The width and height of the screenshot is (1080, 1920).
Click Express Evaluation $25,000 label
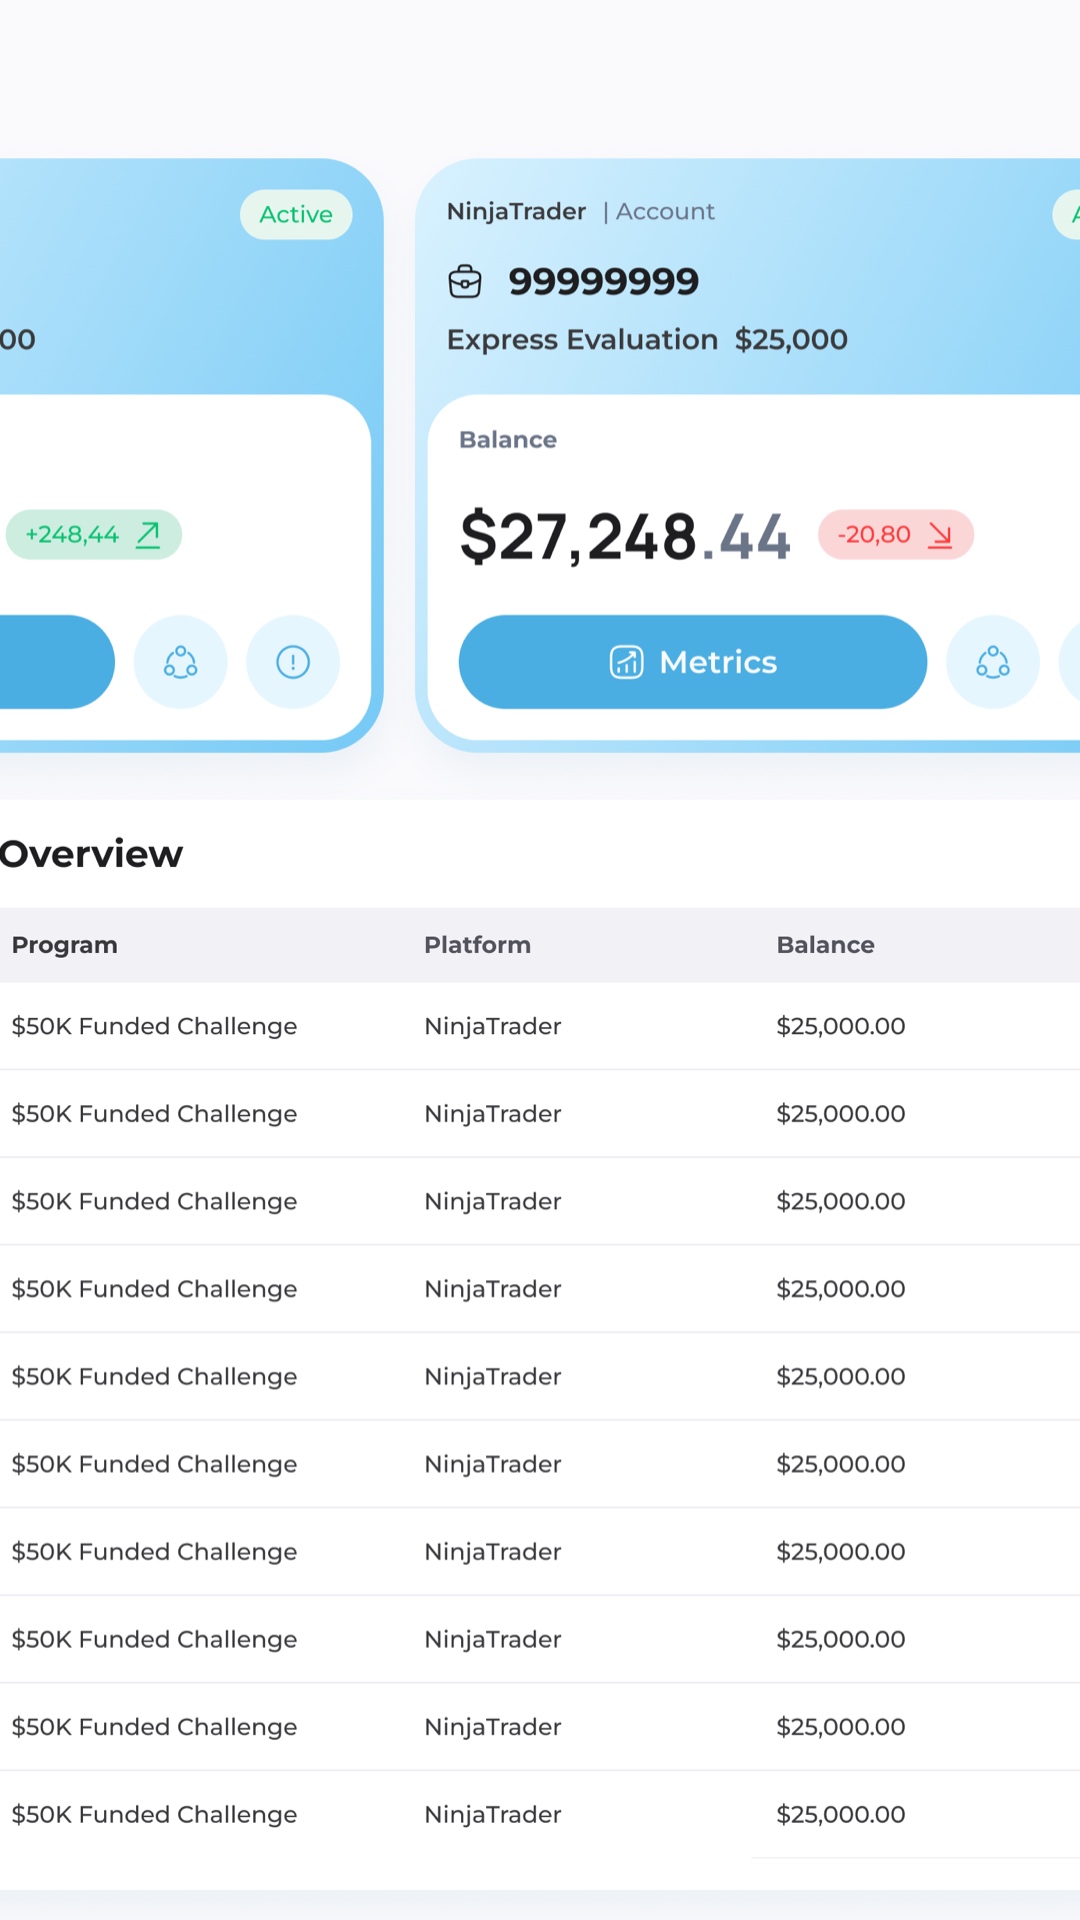pos(647,340)
